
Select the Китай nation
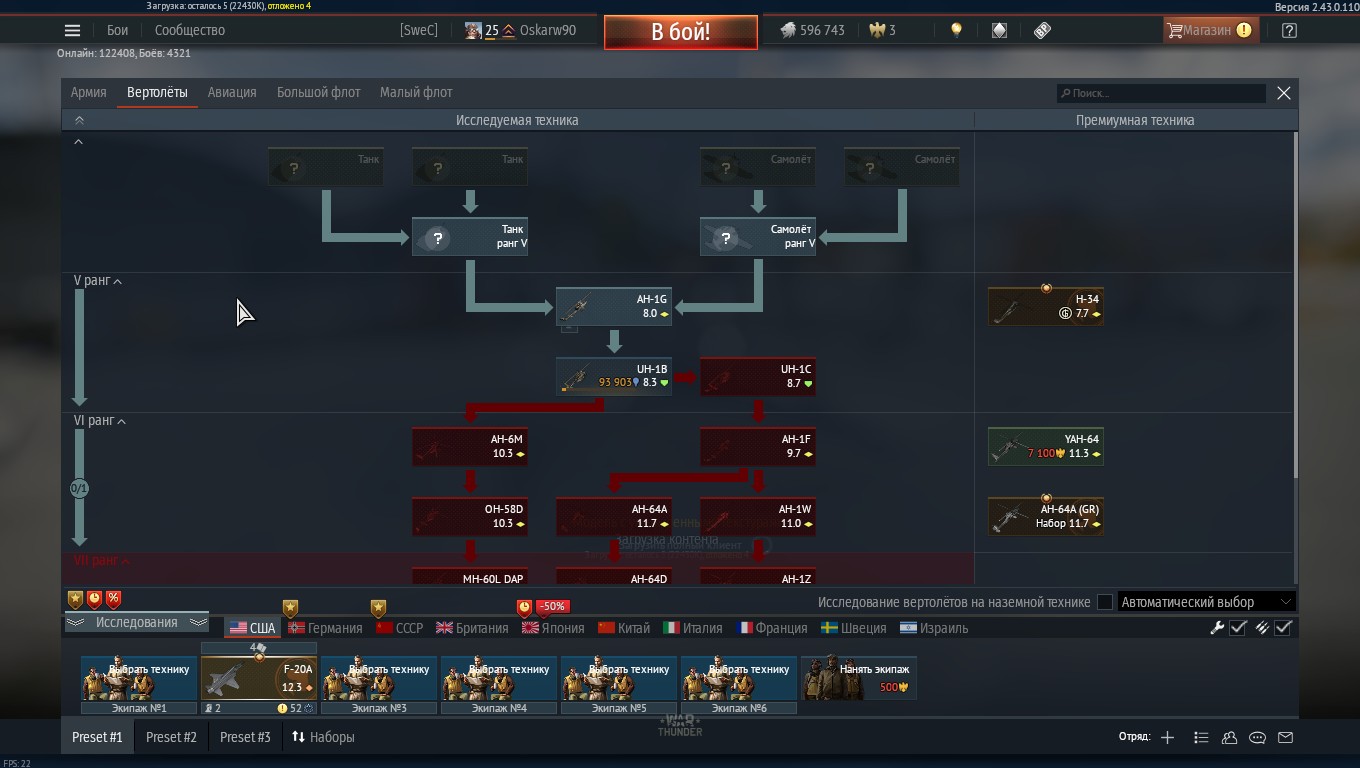[624, 628]
